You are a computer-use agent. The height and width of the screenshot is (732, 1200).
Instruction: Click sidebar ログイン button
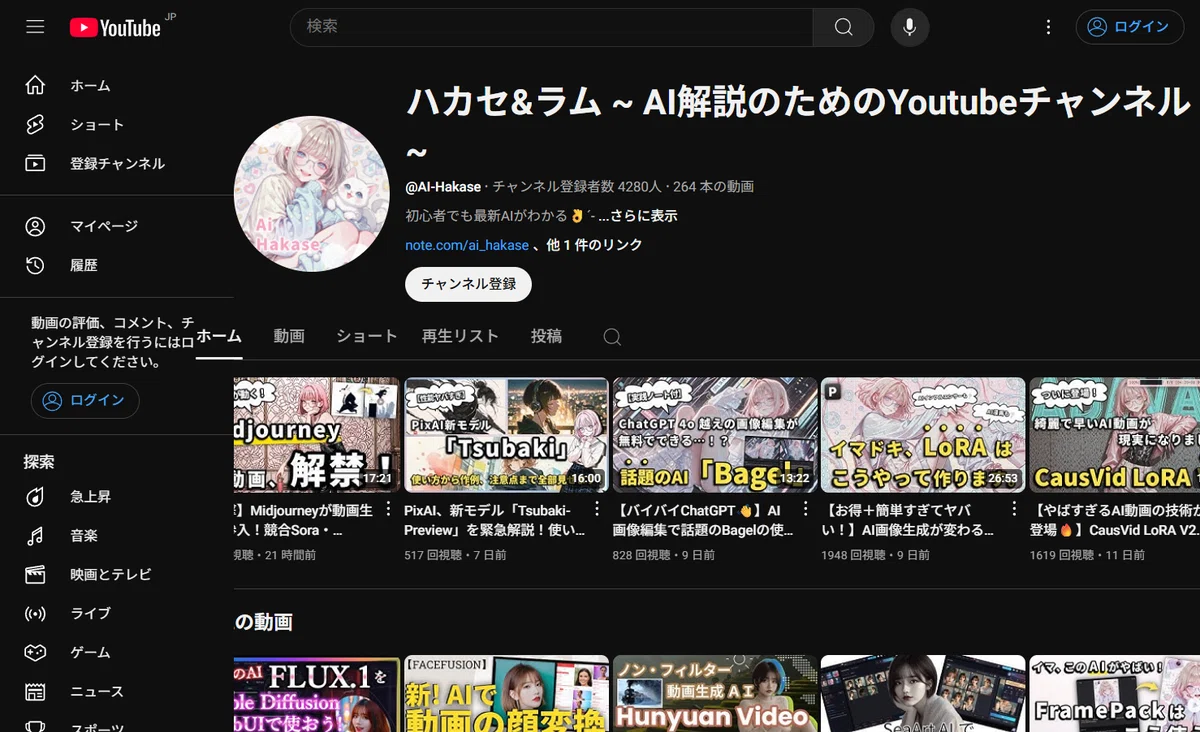pyautogui.click(x=85, y=401)
